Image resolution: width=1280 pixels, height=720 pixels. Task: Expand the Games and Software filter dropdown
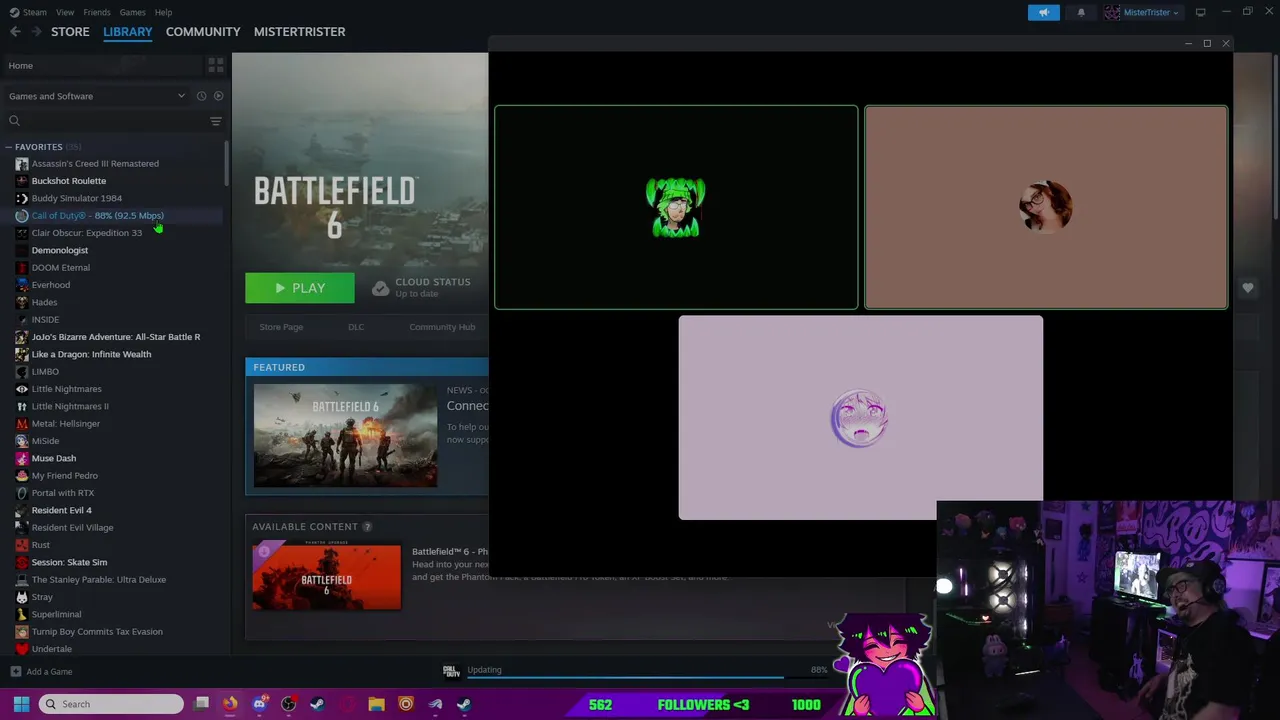point(97,96)
